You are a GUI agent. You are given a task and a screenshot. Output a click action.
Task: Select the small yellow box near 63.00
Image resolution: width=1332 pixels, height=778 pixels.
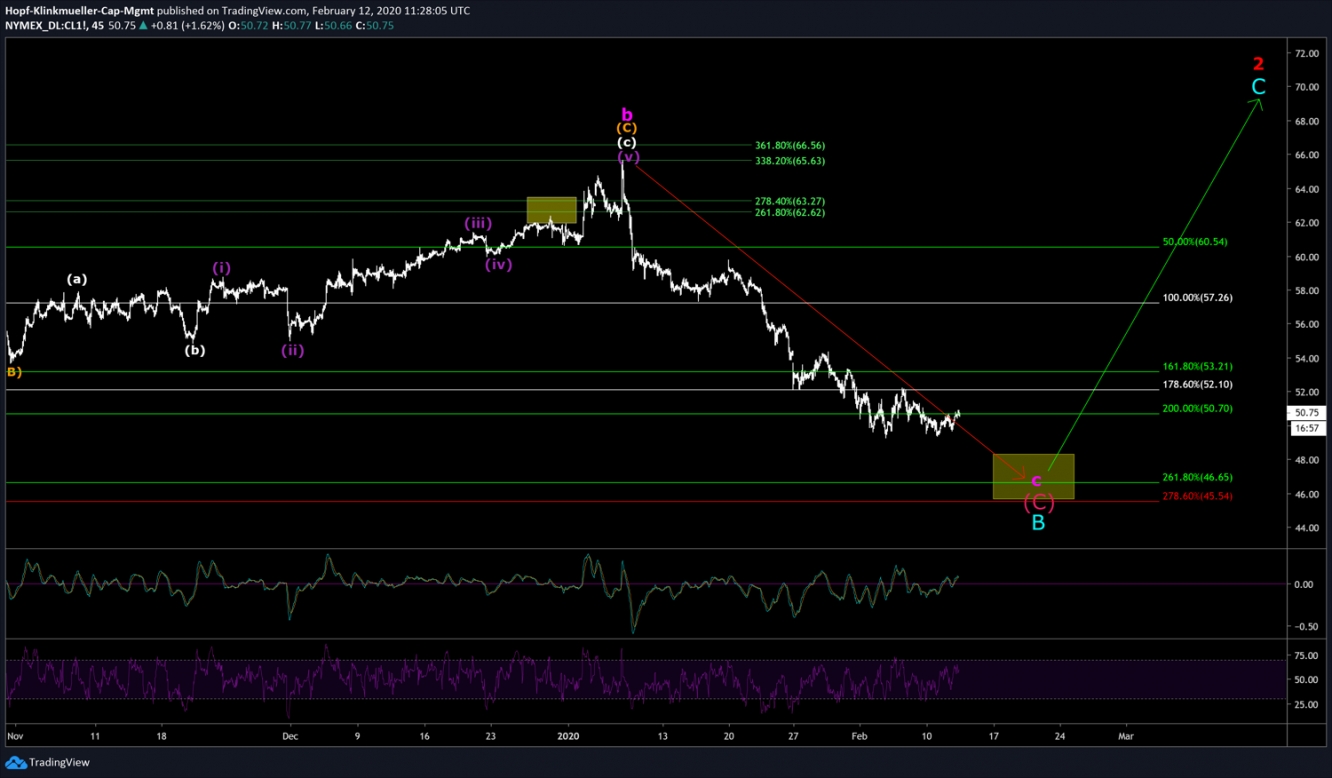pos(552,210)
